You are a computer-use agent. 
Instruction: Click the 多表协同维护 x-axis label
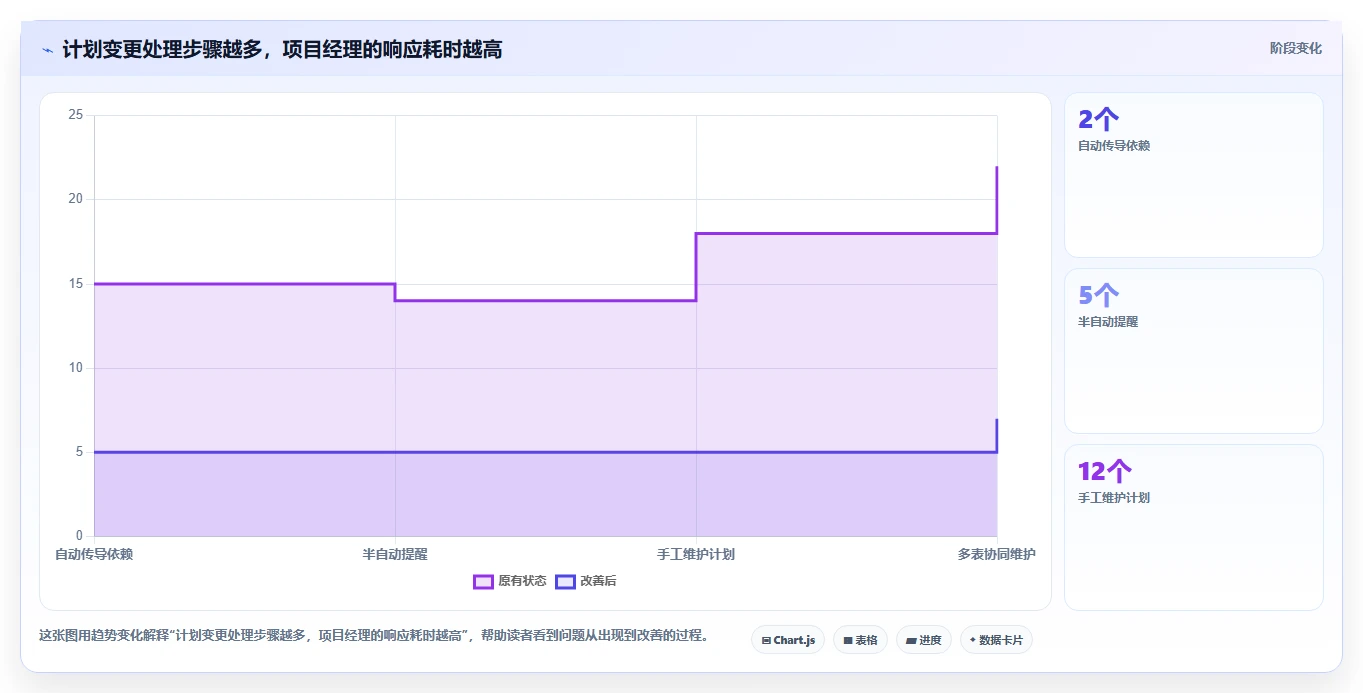click(x=997, y=554)
